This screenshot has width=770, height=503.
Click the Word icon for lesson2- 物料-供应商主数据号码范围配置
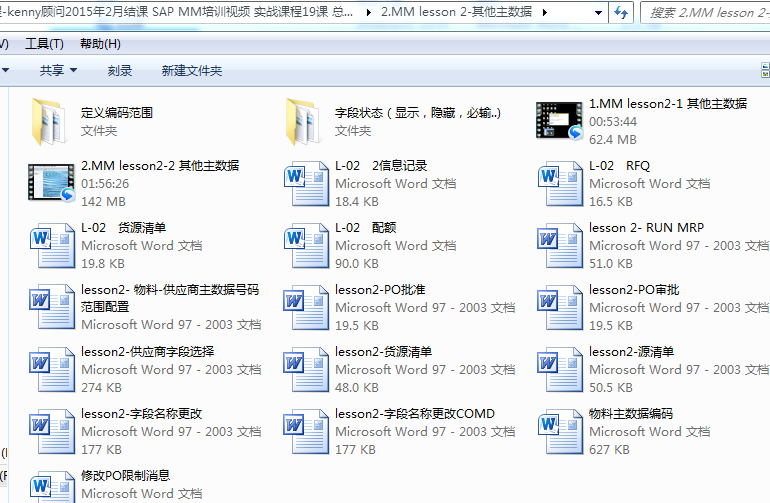click(52, 307)
